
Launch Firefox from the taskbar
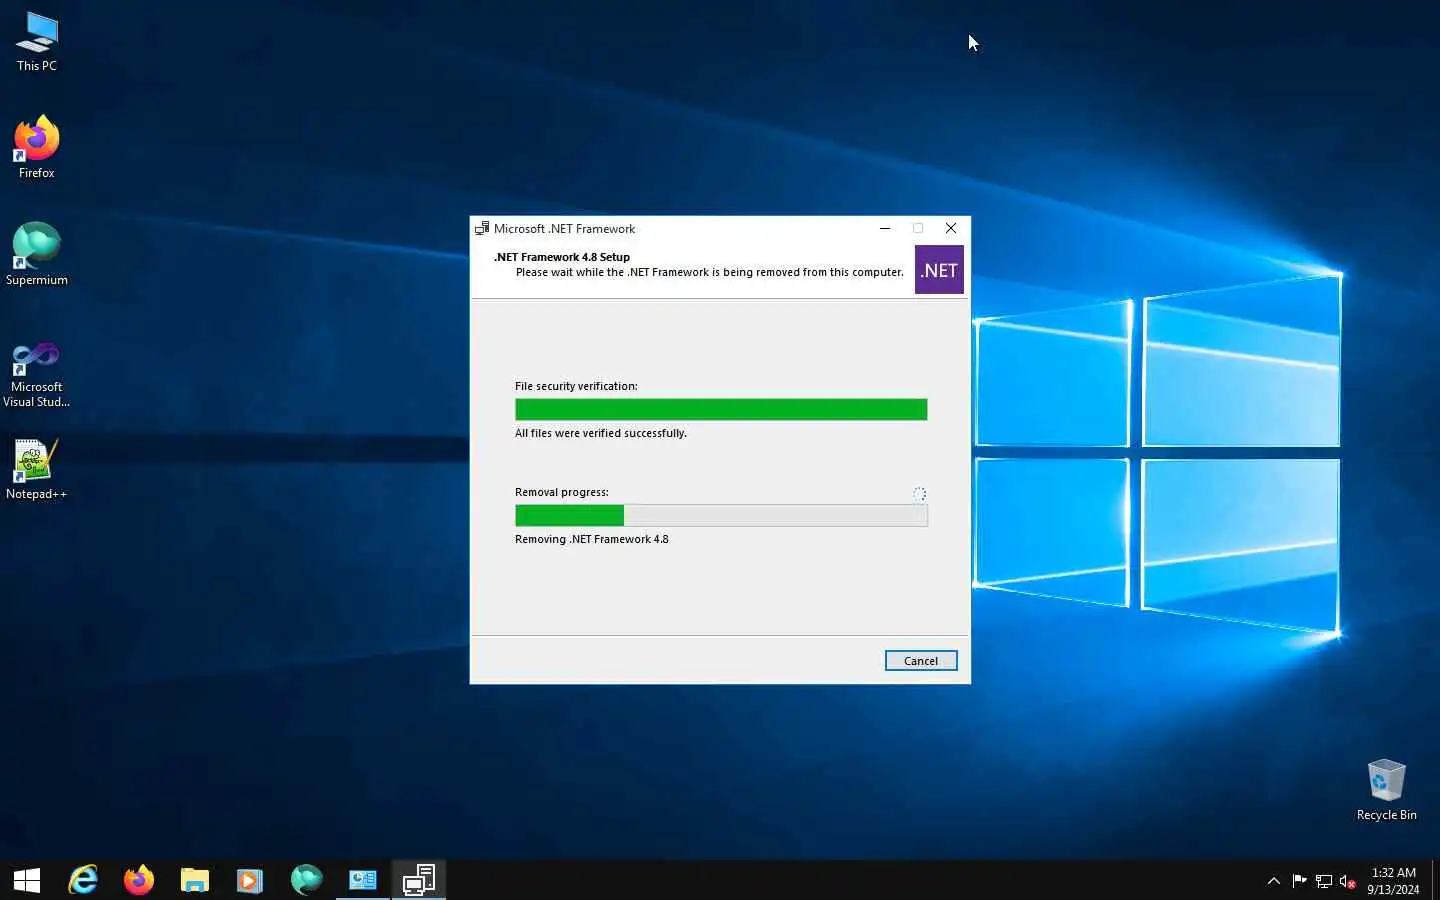tap(139, 880)
